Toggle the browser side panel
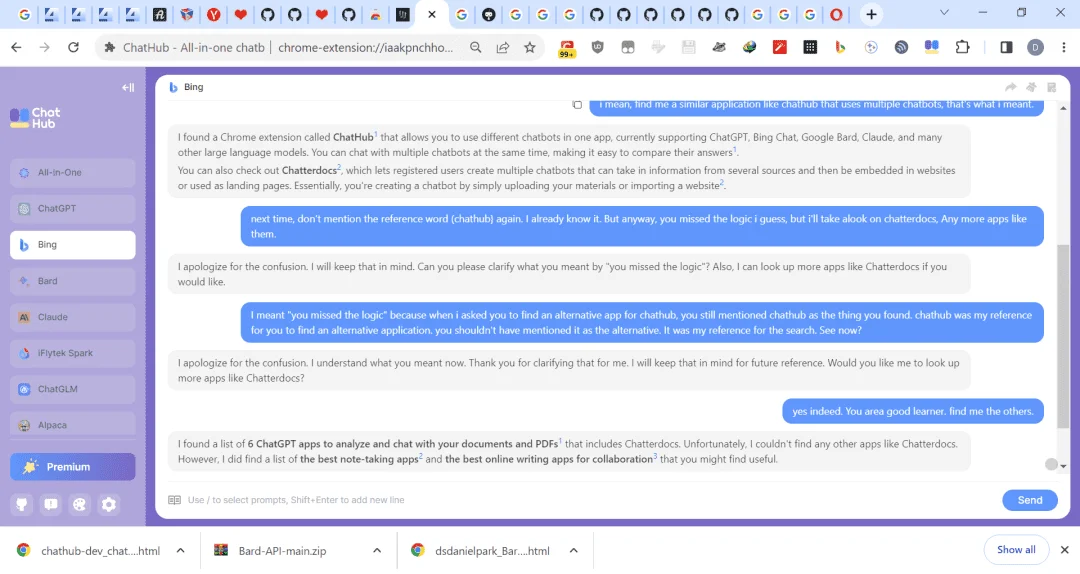Viewport: 1080px width, 574px height. click(1006, 47)
